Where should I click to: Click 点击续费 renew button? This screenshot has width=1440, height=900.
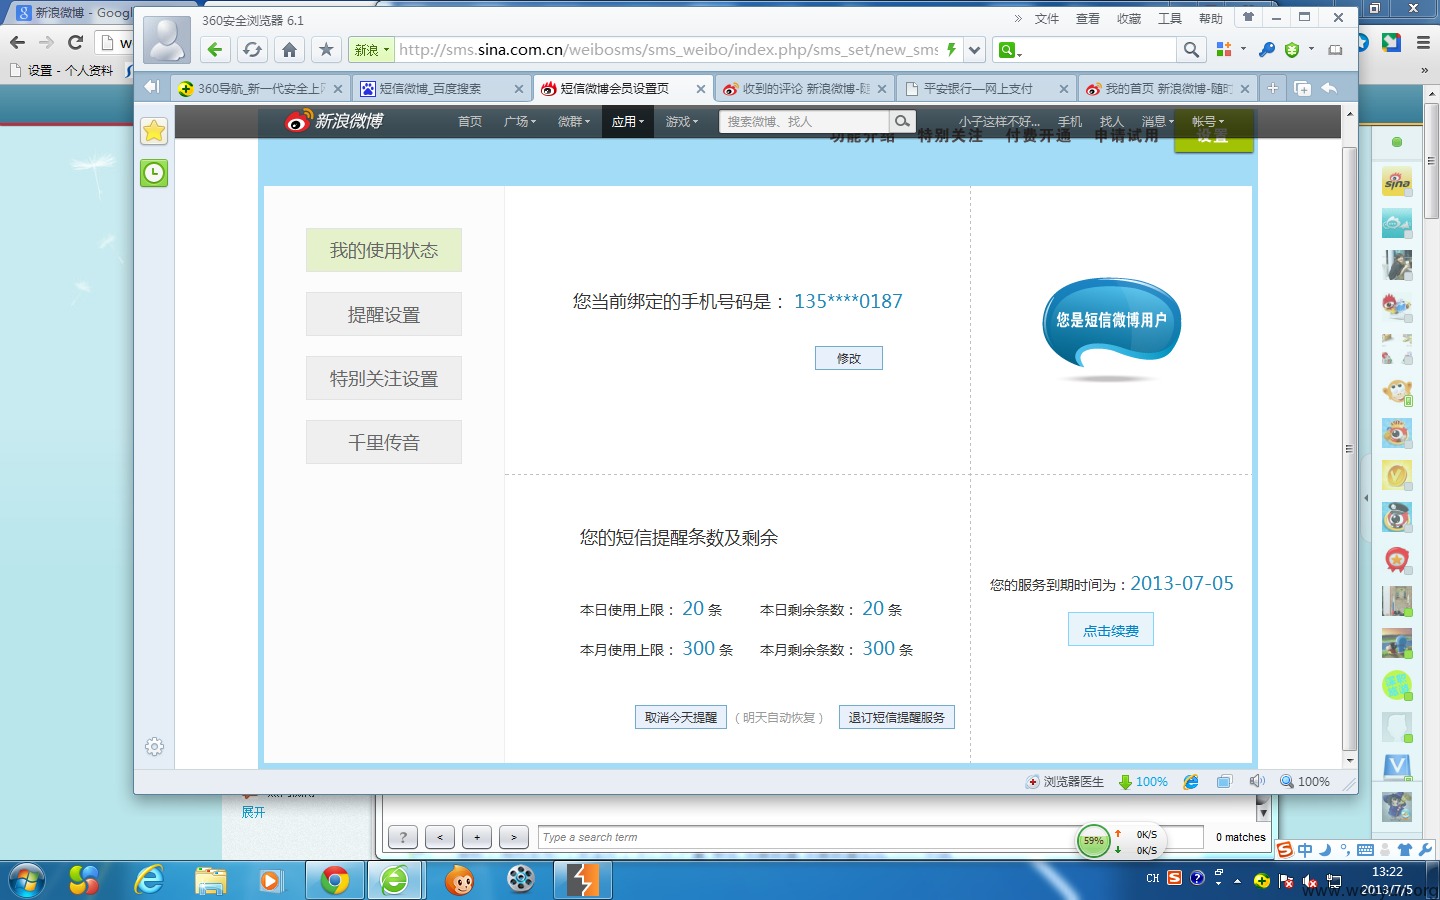[1111, 630]
